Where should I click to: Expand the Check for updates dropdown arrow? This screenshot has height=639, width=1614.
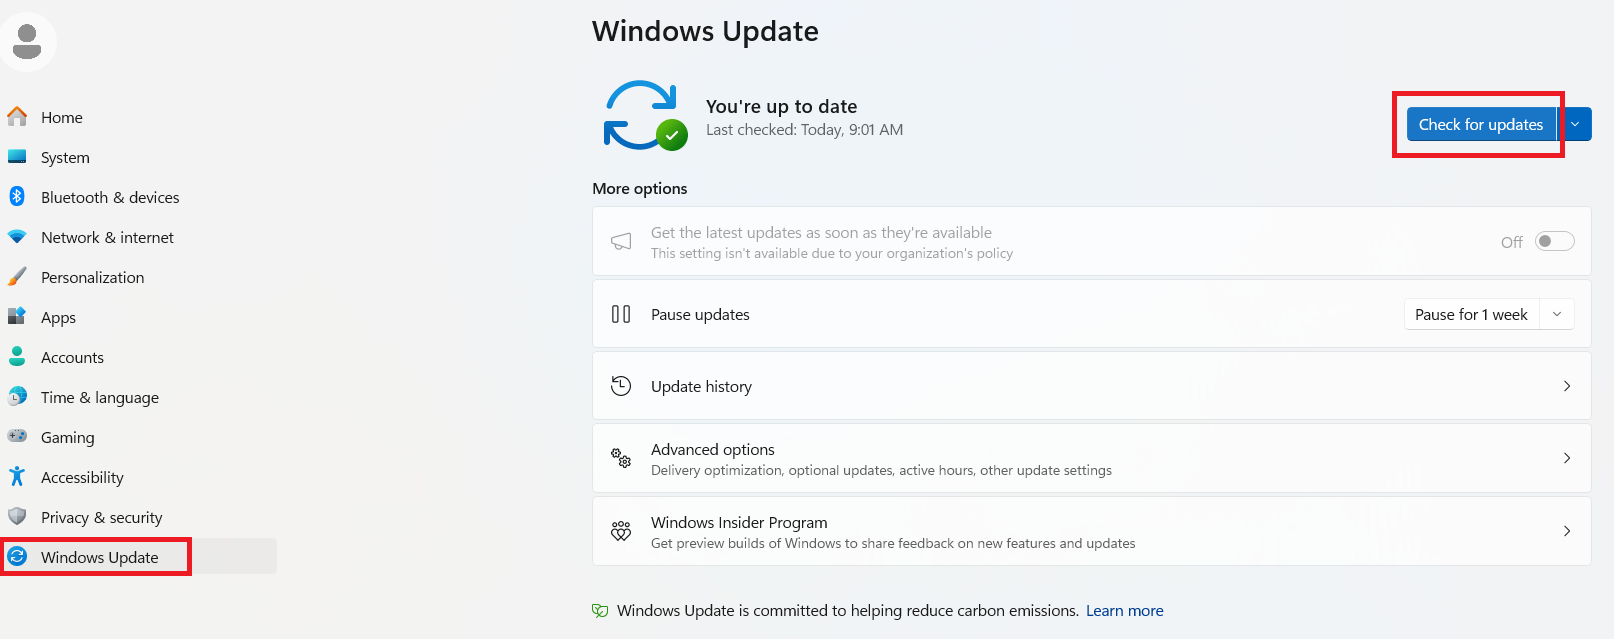pyautogui.click(x=1575, y=124)
